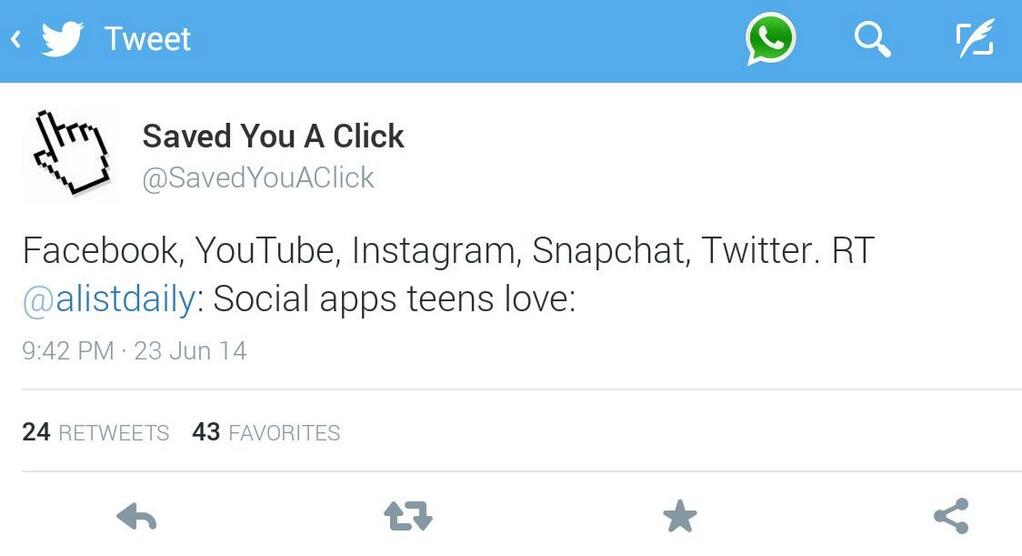Click the Twitter bird logo
1022x556 pixels.
(62, 39)
